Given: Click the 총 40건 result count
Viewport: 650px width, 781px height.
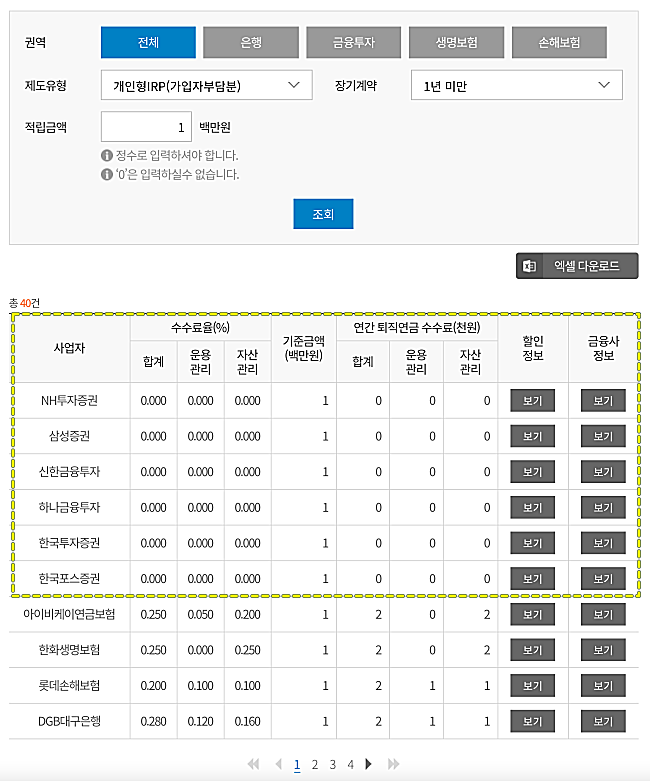Looking at the screenshot, I should pos(24,303).
